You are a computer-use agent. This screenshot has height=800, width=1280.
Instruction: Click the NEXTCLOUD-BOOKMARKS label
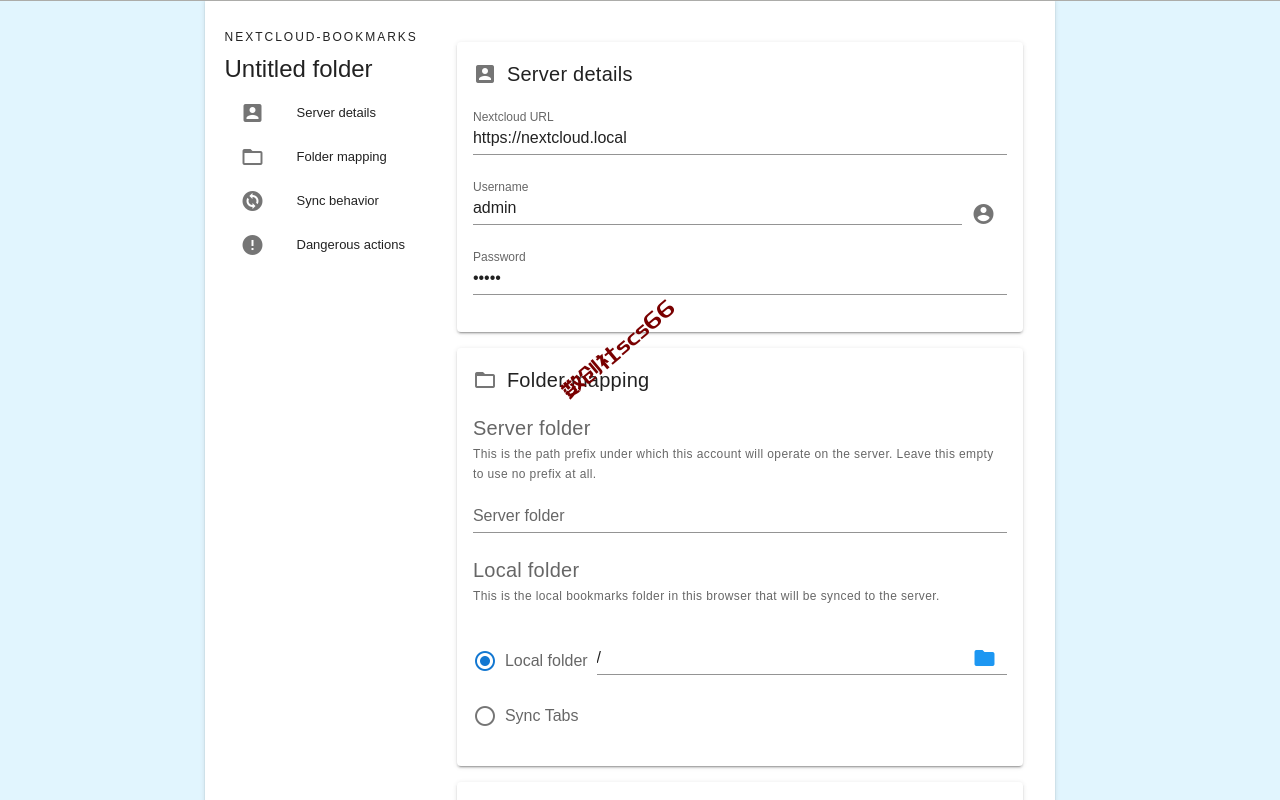click(321, 37)
